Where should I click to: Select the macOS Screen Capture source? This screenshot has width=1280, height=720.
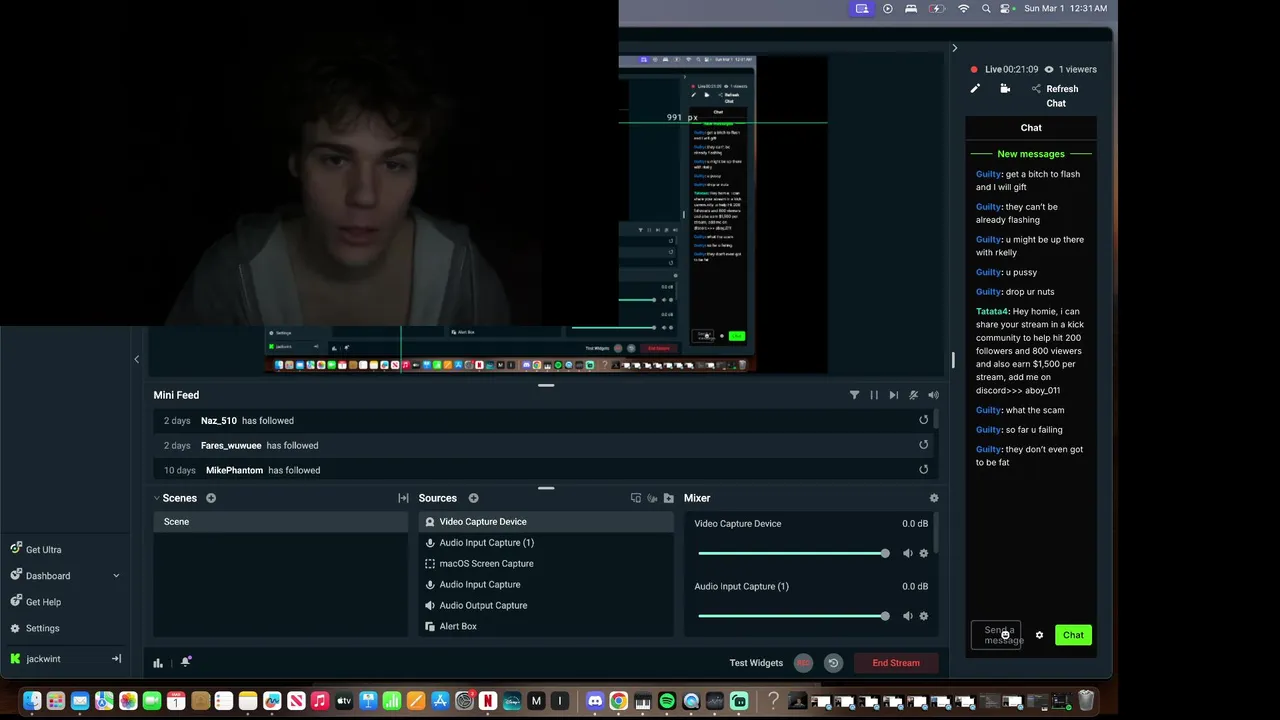546,564
